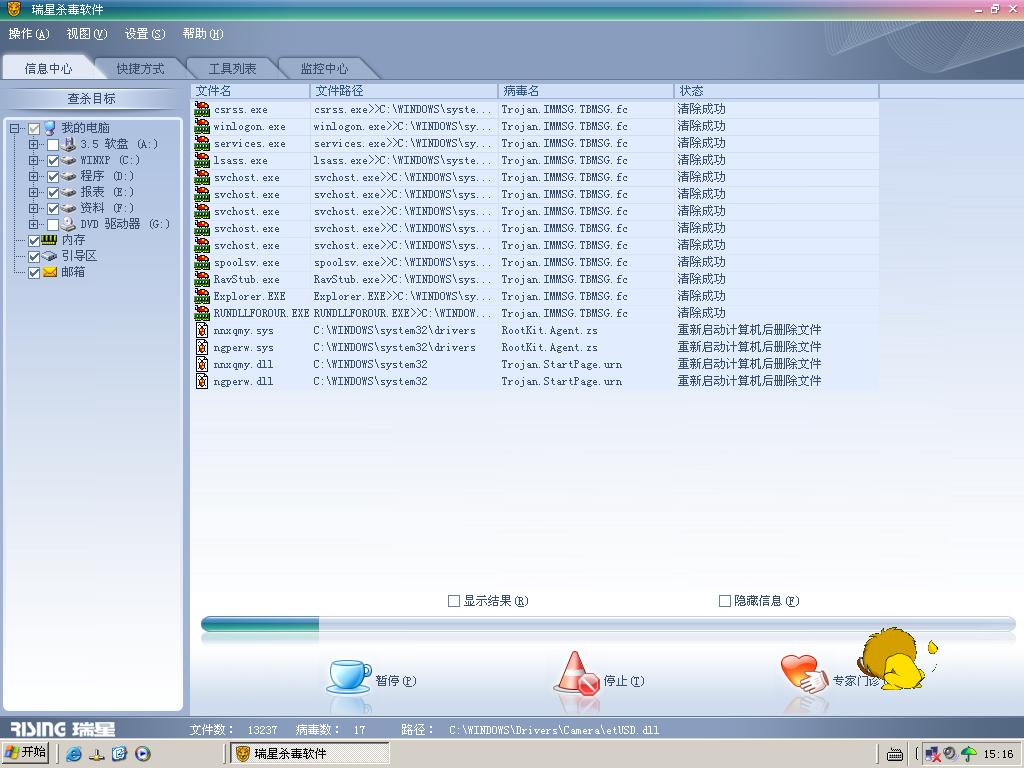
Task: Click the file icon beside ngperw.dll
Action: [x=202, y=381]
